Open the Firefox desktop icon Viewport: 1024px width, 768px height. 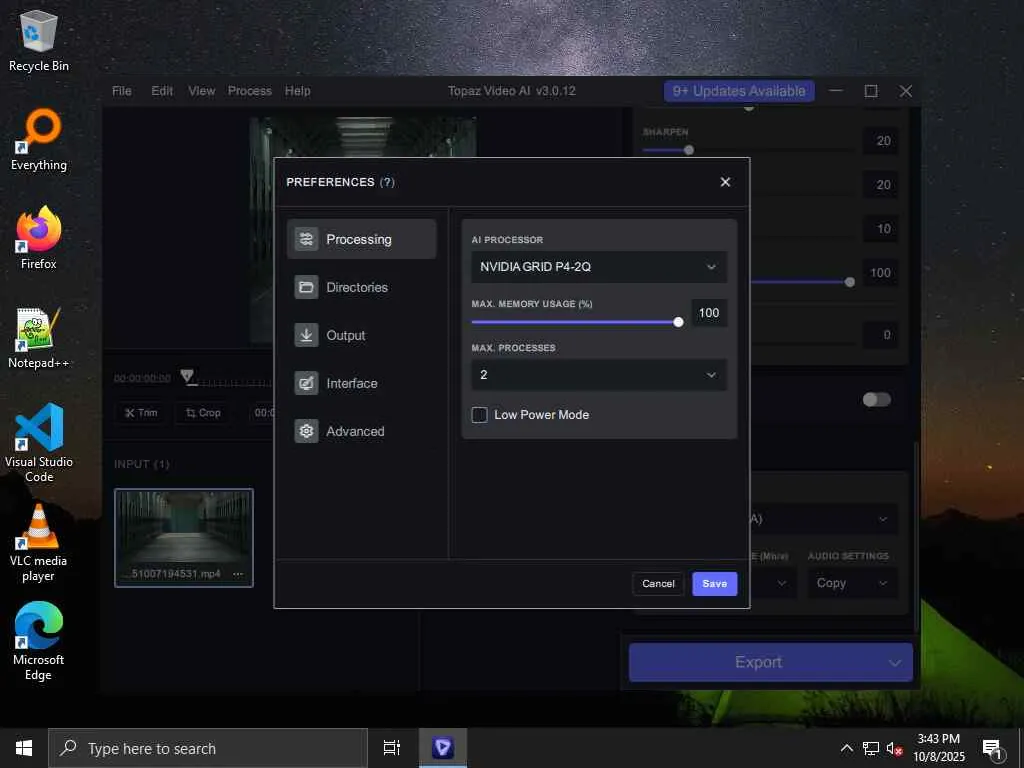39,238
